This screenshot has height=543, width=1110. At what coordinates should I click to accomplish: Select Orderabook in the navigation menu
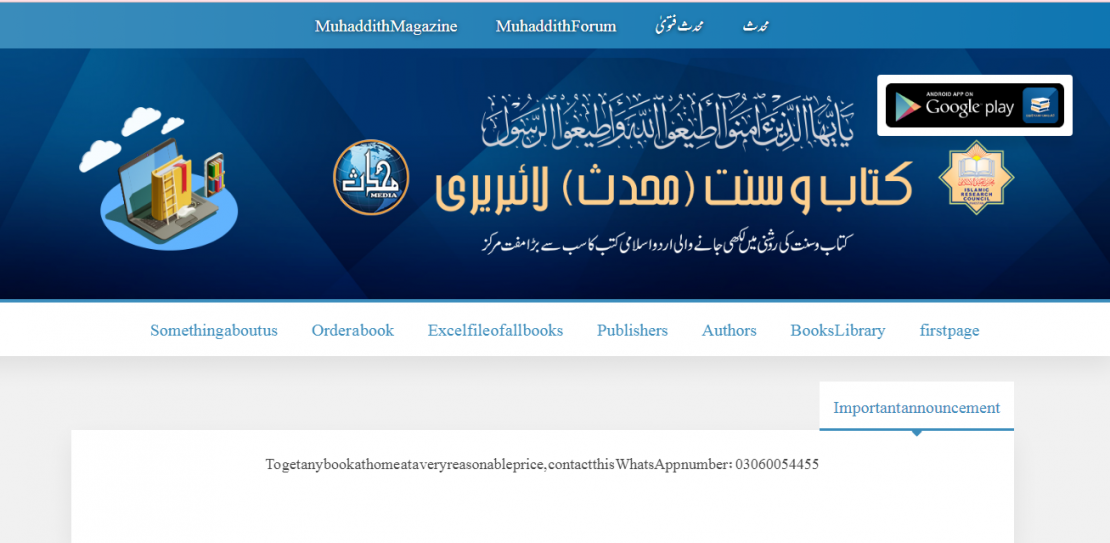pyautogui.click(x=352, y=330)
